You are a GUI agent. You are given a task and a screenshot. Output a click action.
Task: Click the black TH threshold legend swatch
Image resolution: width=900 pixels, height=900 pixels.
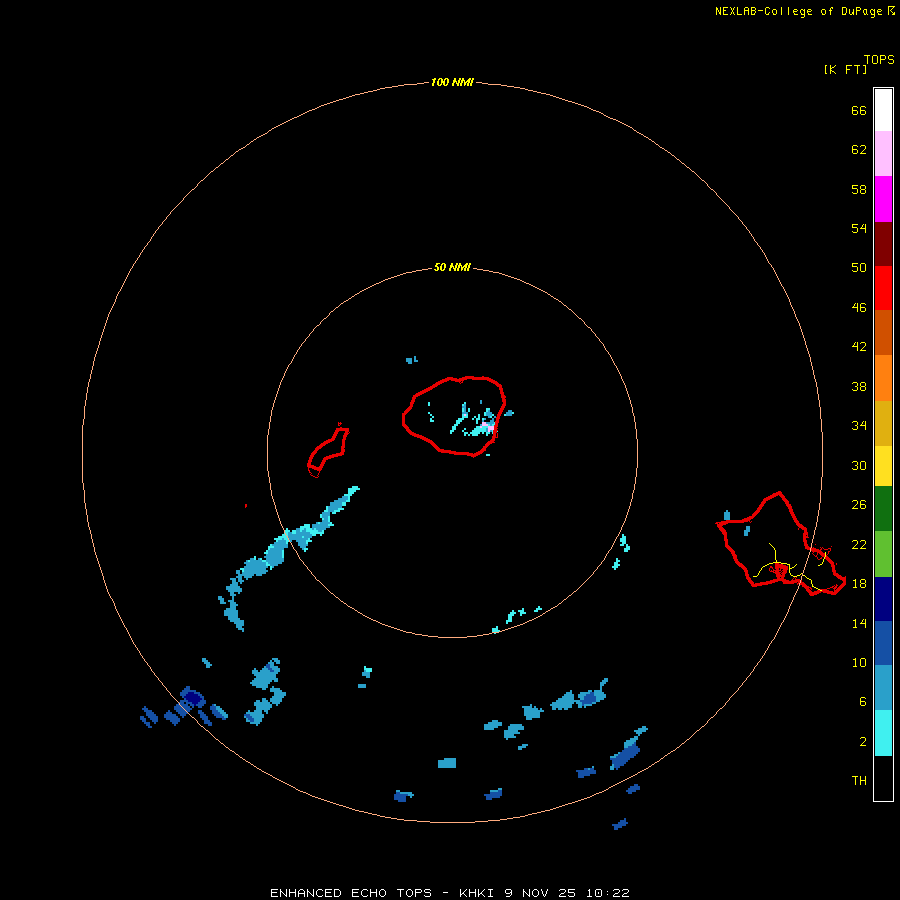(x=883, y=778)
